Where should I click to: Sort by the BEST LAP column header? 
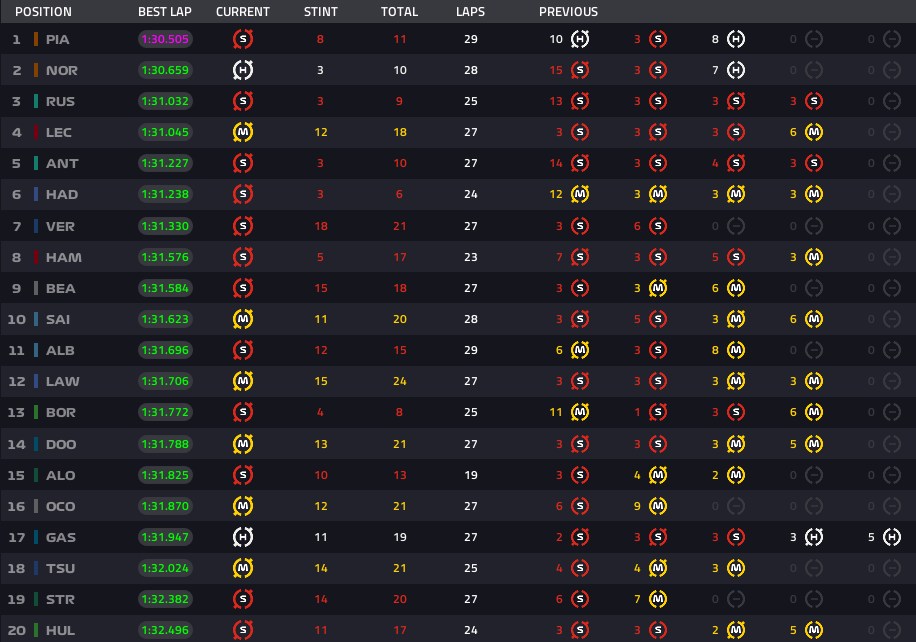(x=165, y=12)
